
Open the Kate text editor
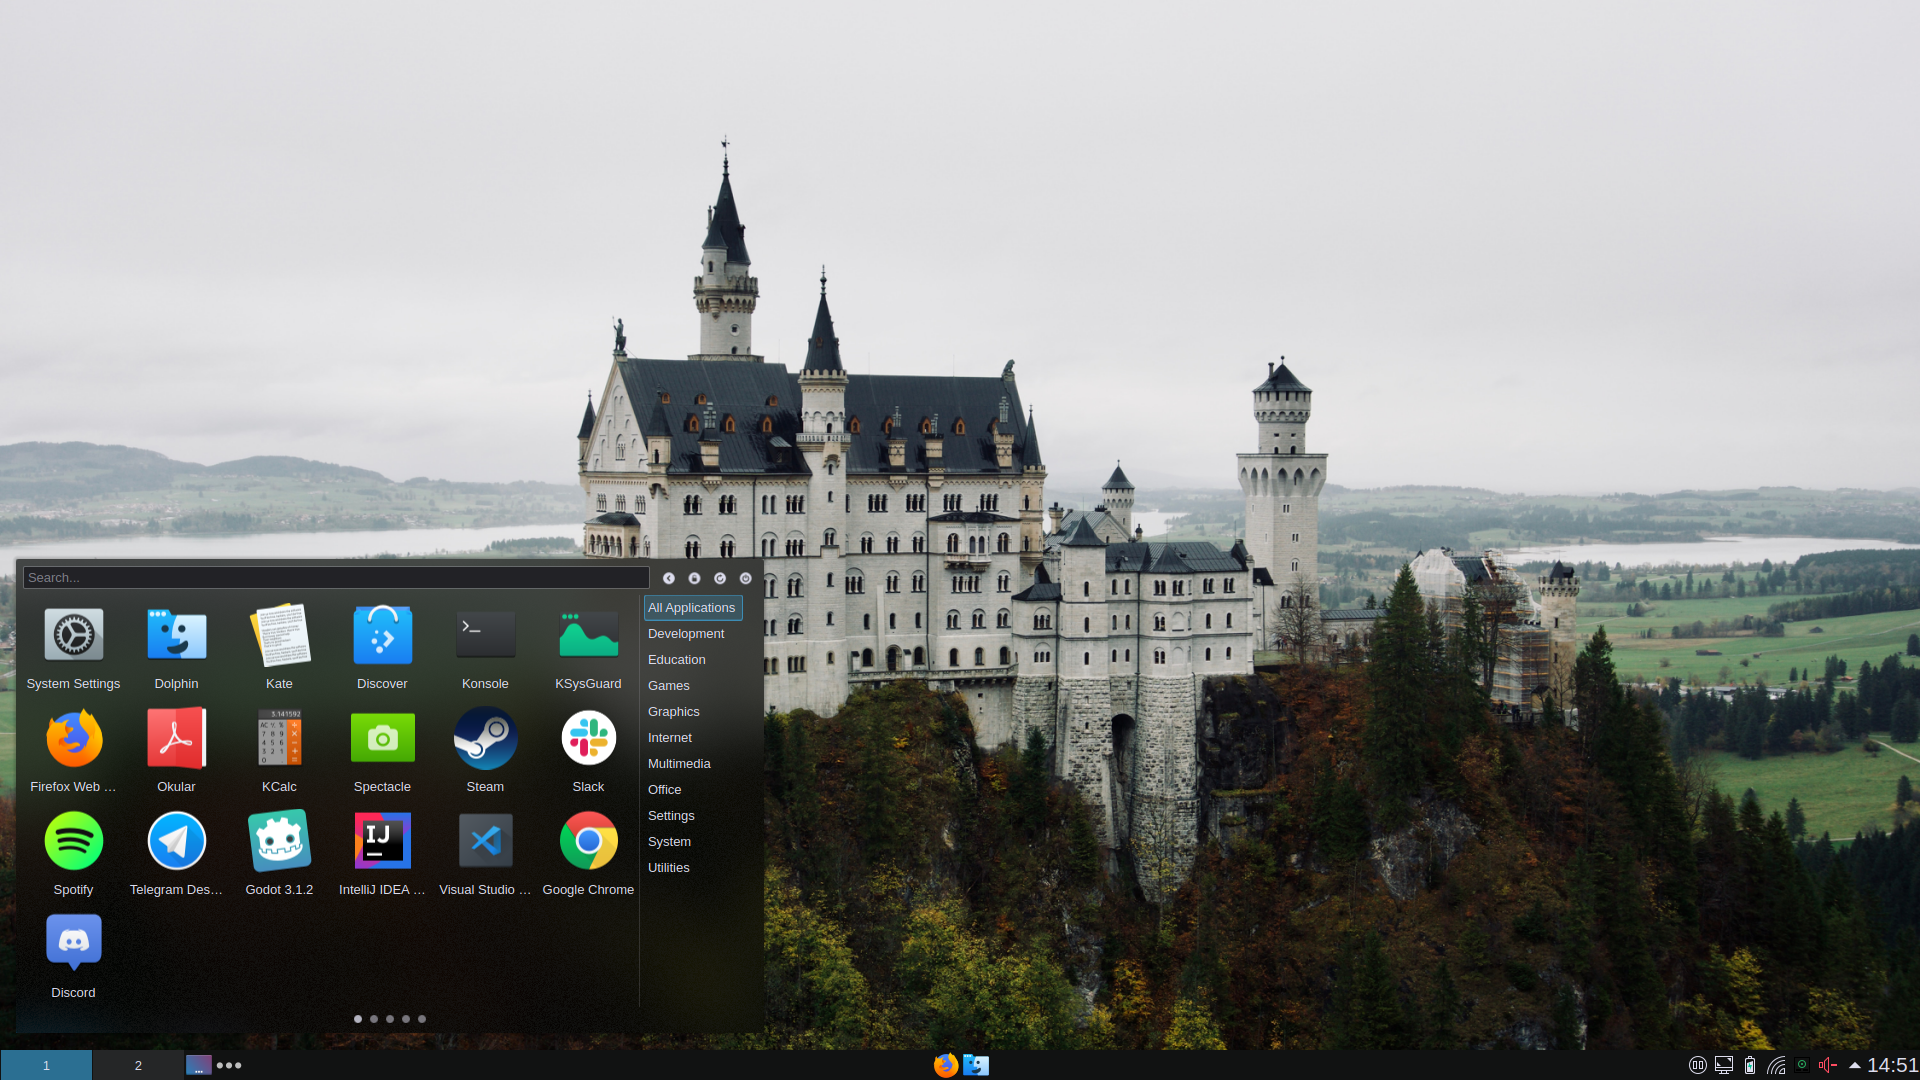click(279, 647)
